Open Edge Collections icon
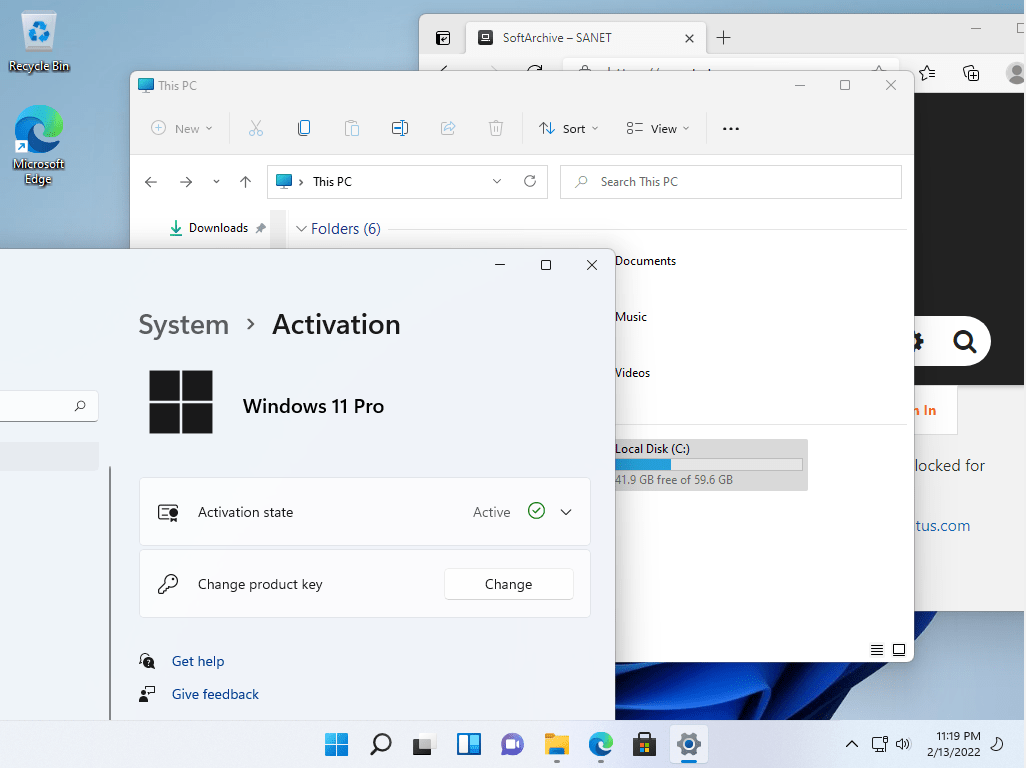Screen dimensions: 1026x768 tap(971, 73)
